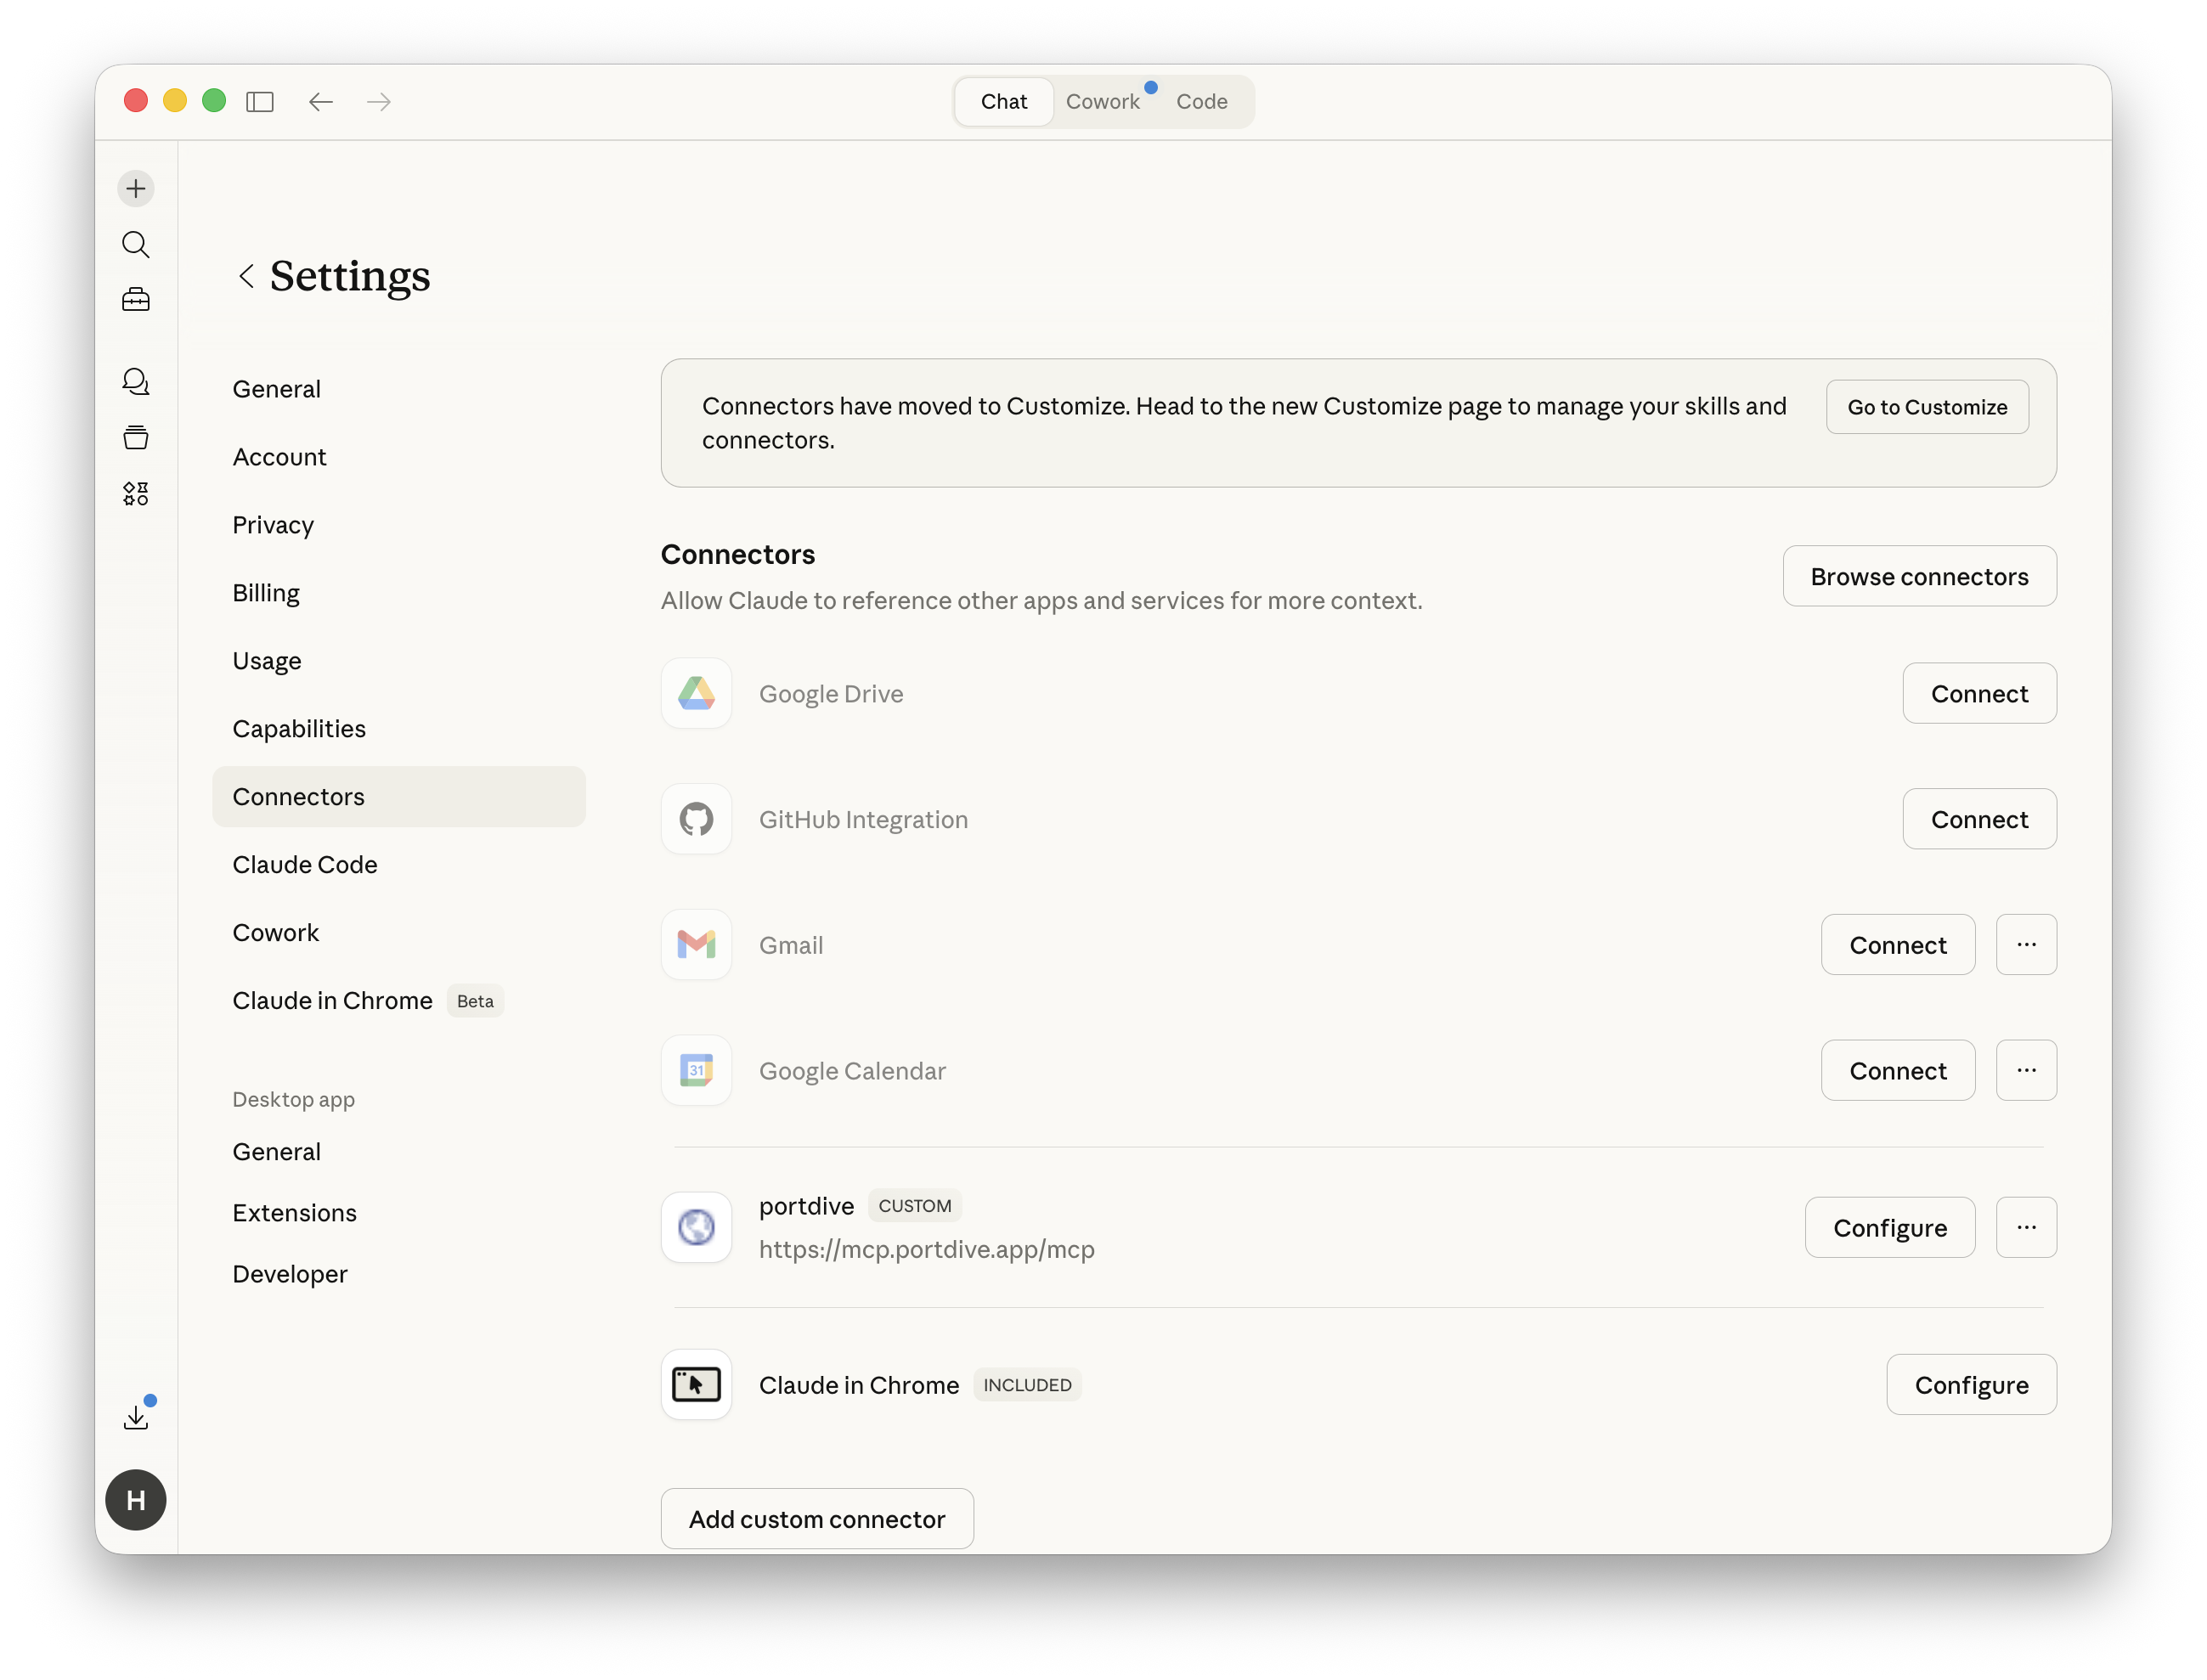The width and height of the screenshot is (2207, 1680).
Task: Open more options for Gmail
Action: click(x=2026, y=945)
